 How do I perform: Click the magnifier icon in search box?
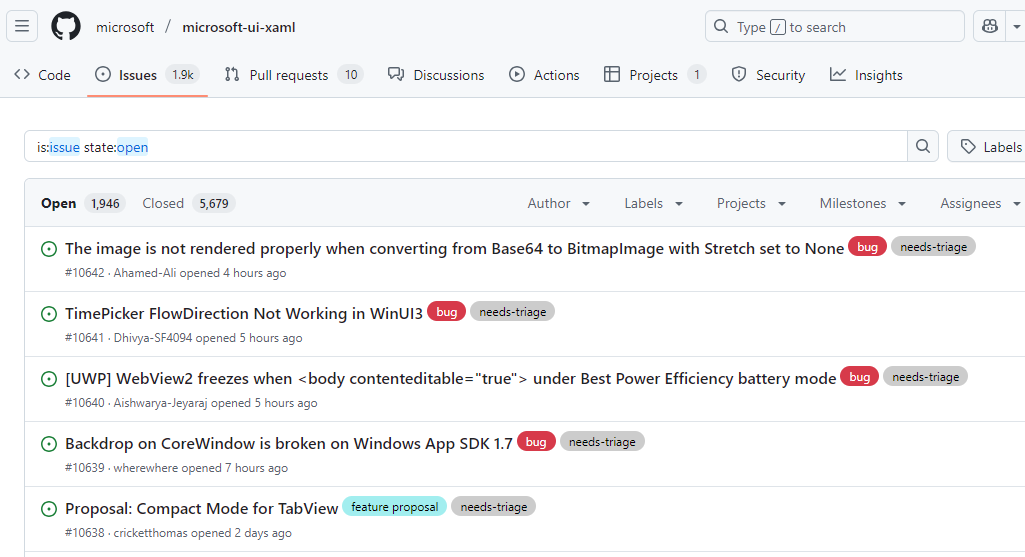[x=721, y=27]
